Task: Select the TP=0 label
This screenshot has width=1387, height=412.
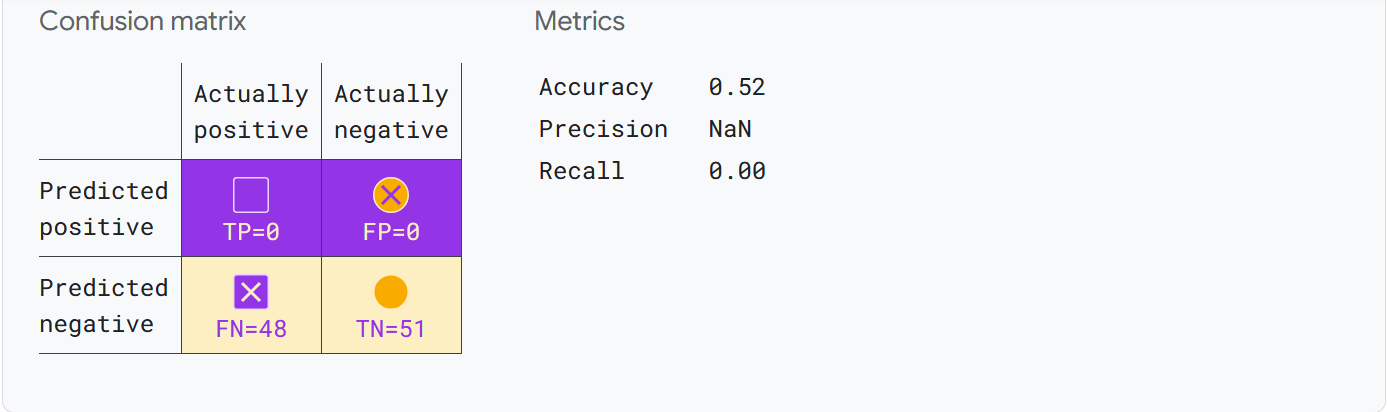Action: tap(251, 232)
